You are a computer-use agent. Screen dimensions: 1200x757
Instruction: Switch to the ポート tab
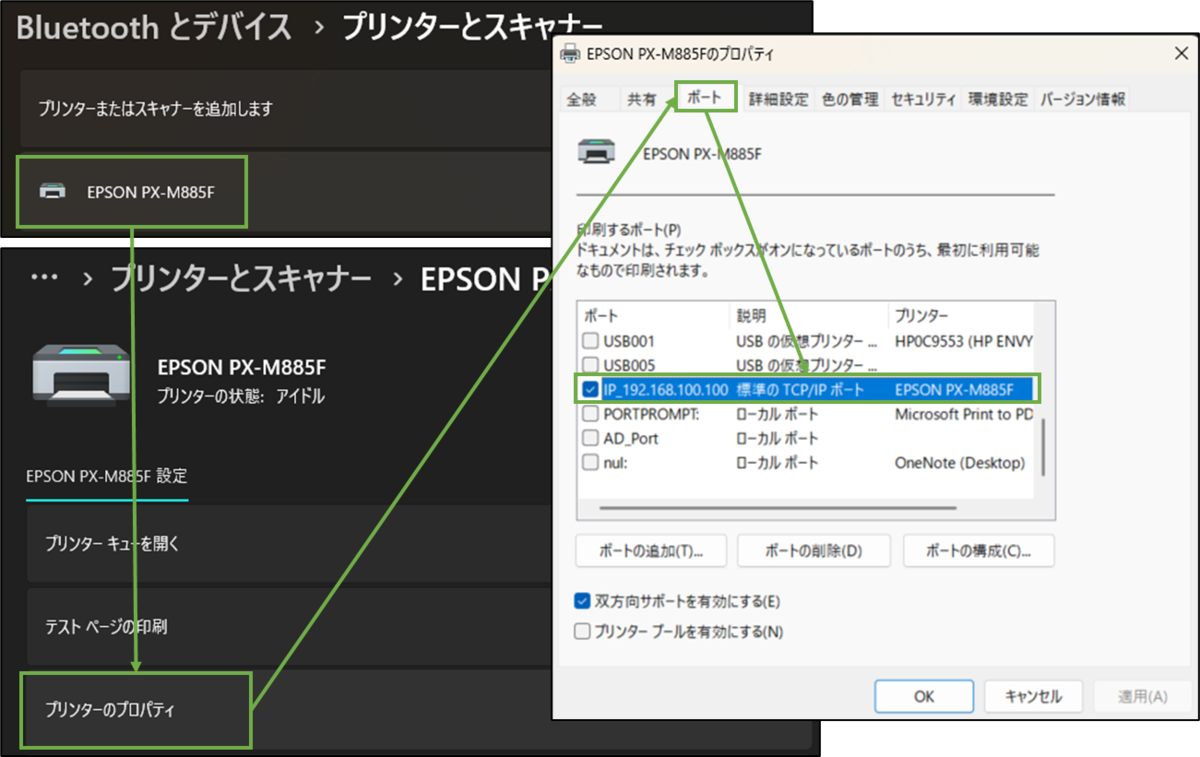point(706,97)
